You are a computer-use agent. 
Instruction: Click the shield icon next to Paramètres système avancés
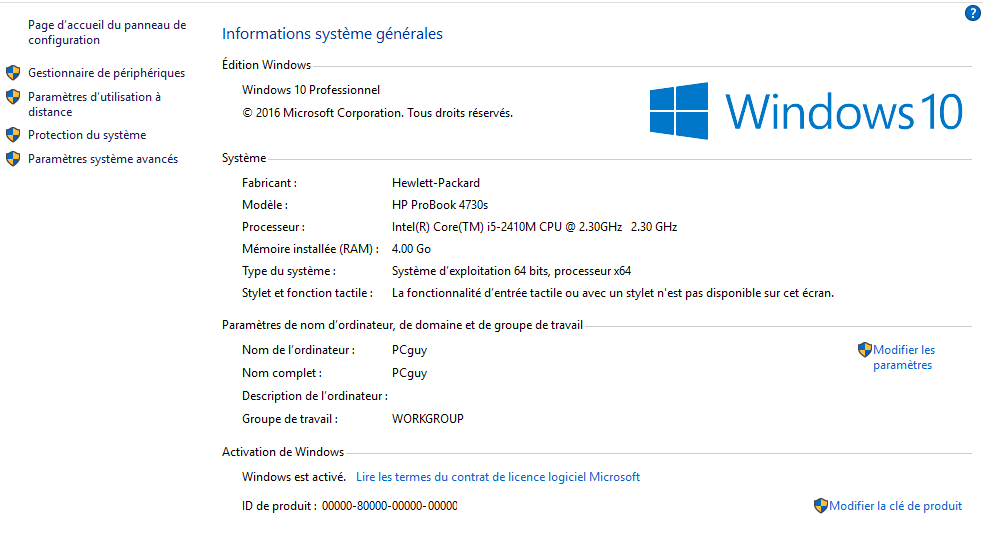13,159
